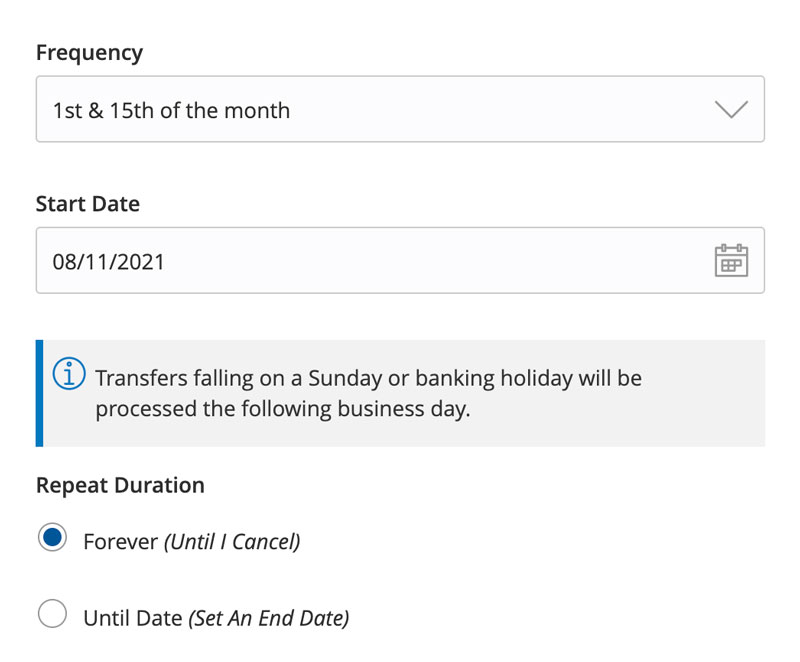This screenshot has width=800, height=662.
Task: Click the info icon in the notice banner
Action: point(69,374)
